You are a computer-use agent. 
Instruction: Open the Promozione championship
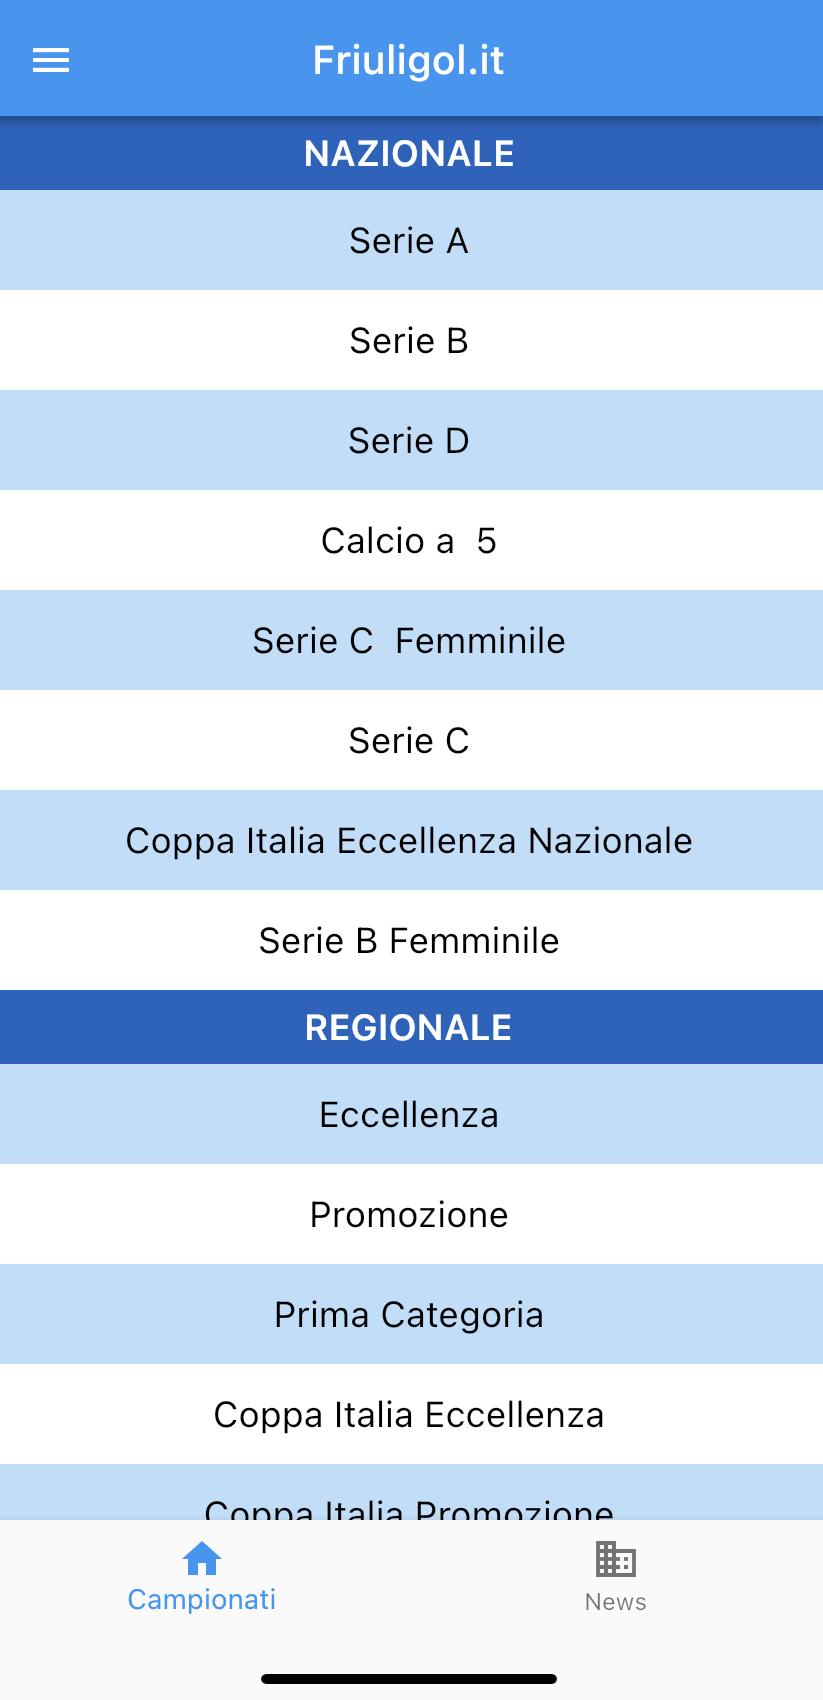point(411,1214)
